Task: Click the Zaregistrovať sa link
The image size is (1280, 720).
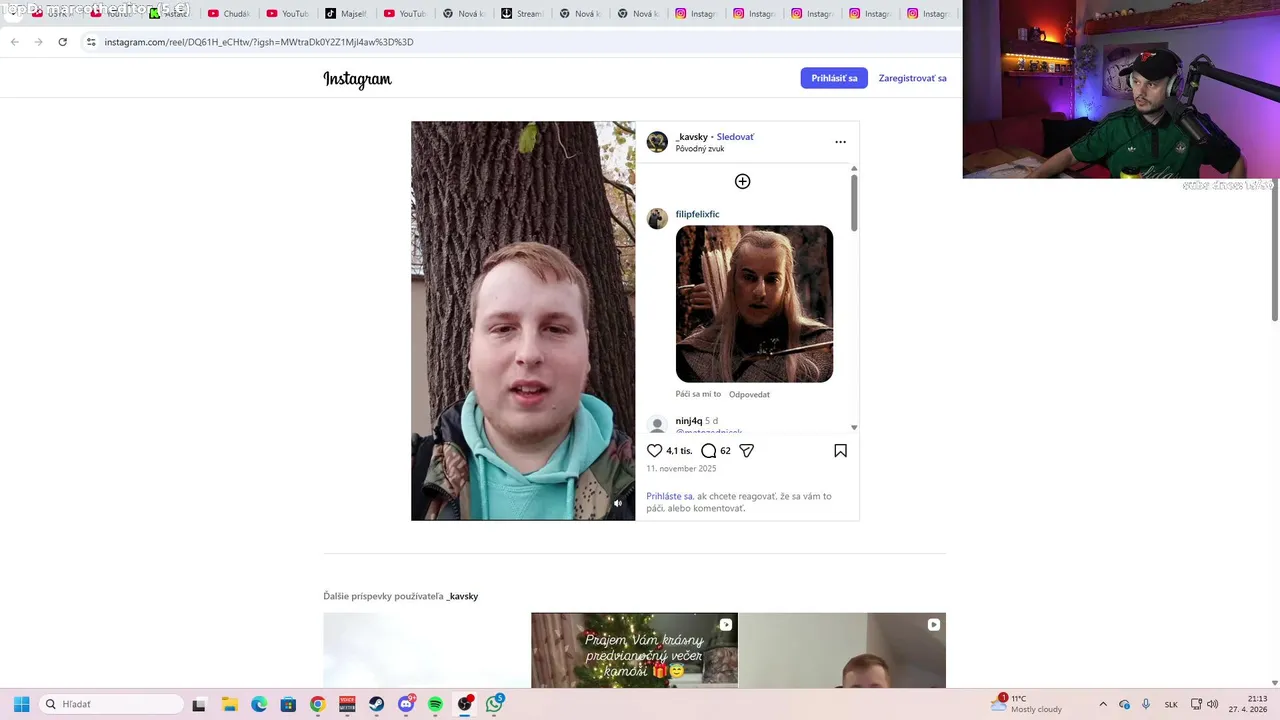Action: [912, 78]
